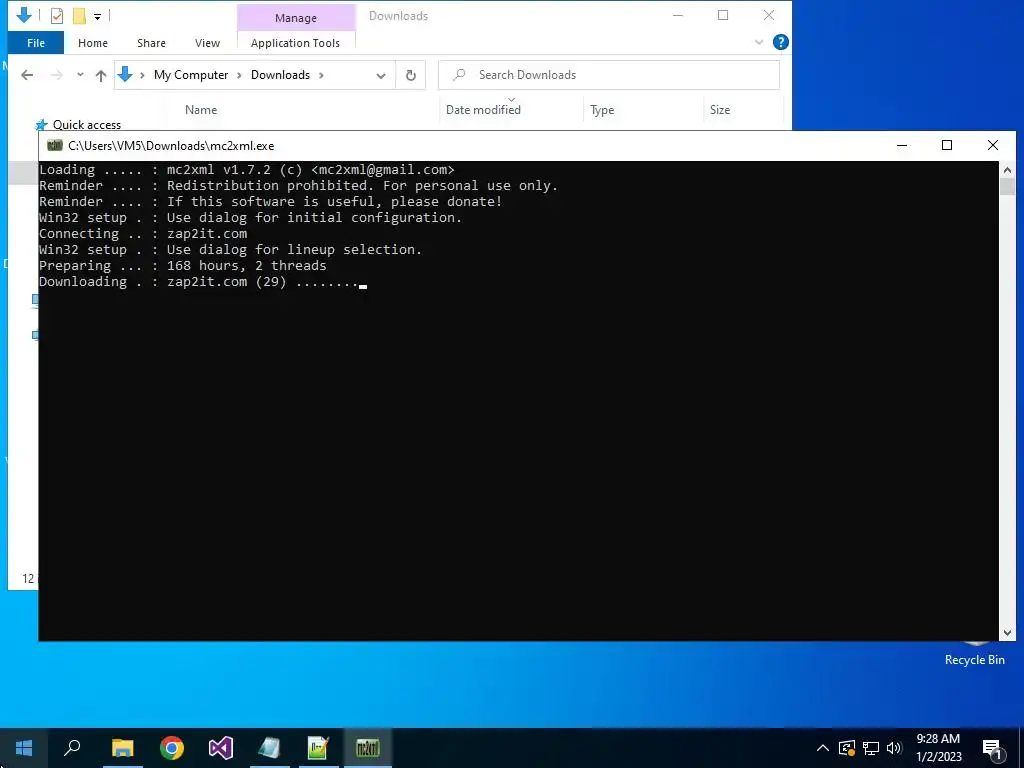Image resolution: width=1024 pixels, height=768 pixels.
Task: Click the Explorer Back navigation arrow
Action: tap(27, 75)
